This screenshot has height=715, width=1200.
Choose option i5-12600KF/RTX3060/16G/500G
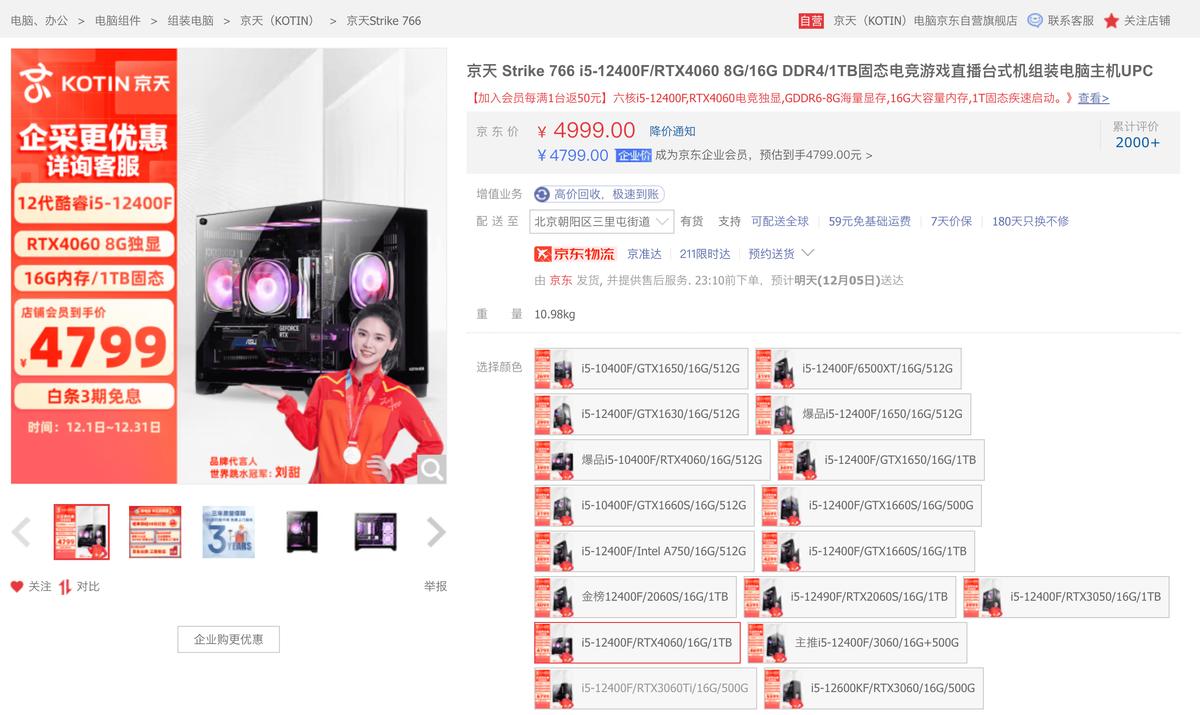(873, 688)
